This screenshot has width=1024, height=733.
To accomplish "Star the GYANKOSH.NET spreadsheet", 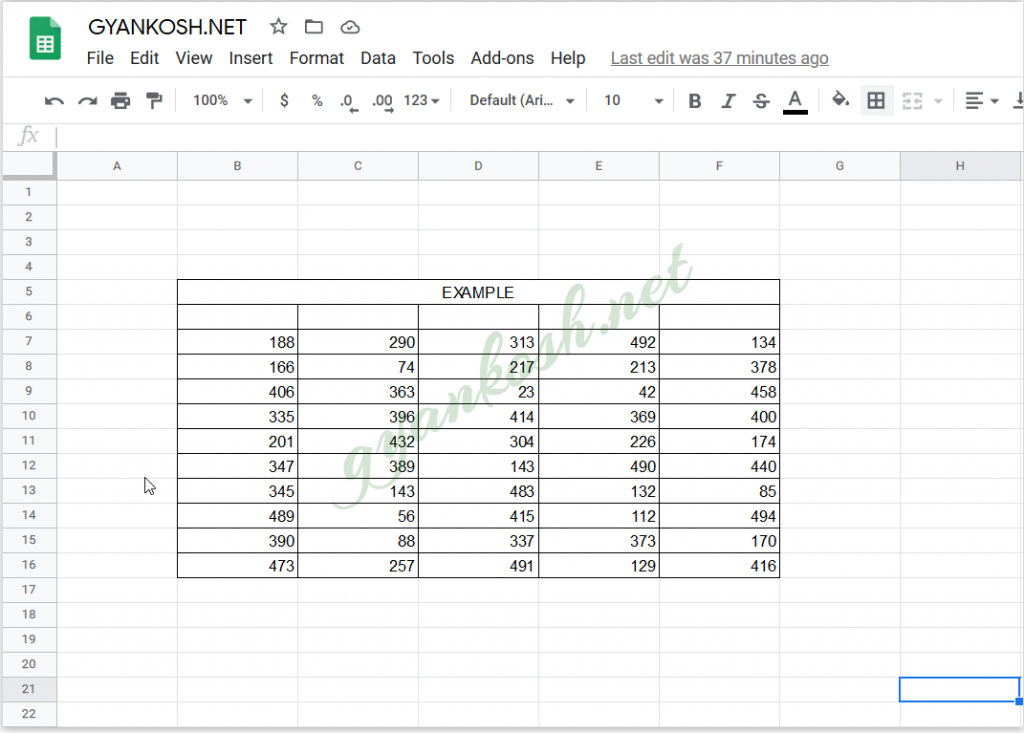I will pos(277,27).
